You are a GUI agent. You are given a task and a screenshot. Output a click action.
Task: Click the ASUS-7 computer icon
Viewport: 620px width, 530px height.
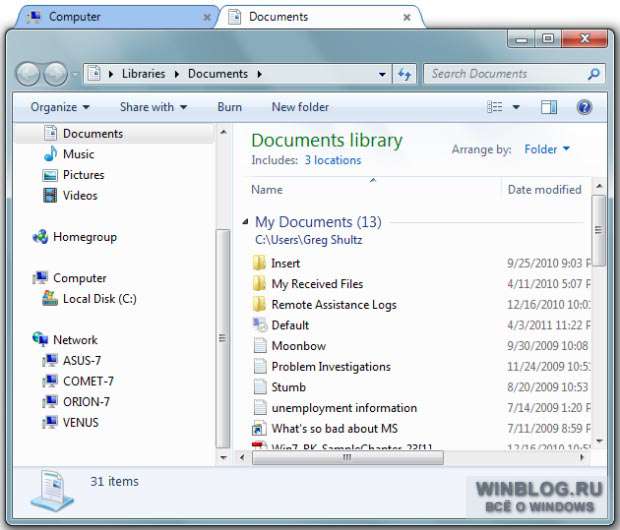[x=50, y=360]
